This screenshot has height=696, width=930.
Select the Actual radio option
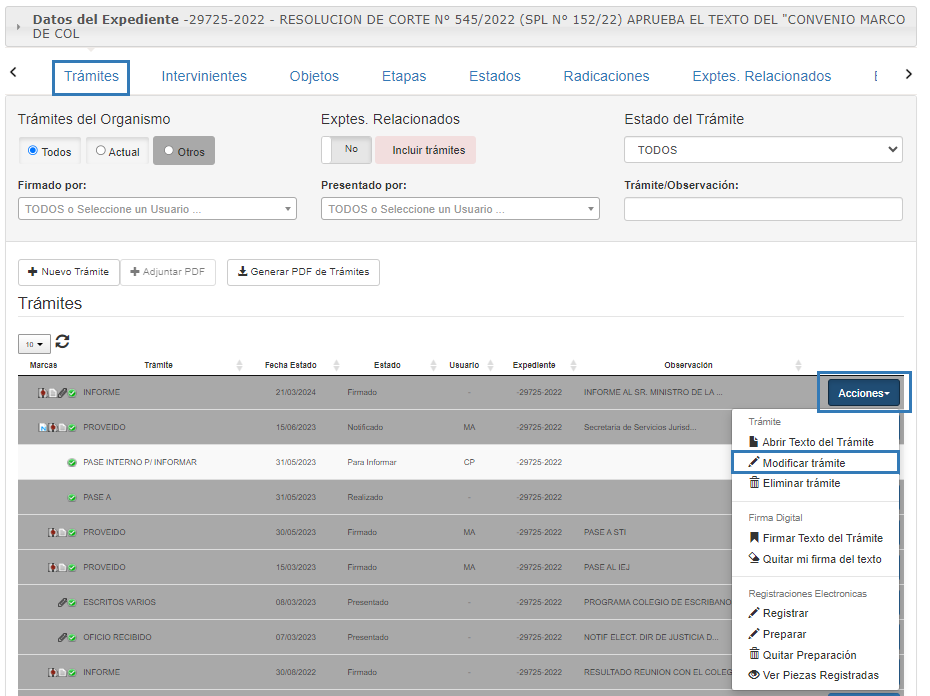click(101, 151)
